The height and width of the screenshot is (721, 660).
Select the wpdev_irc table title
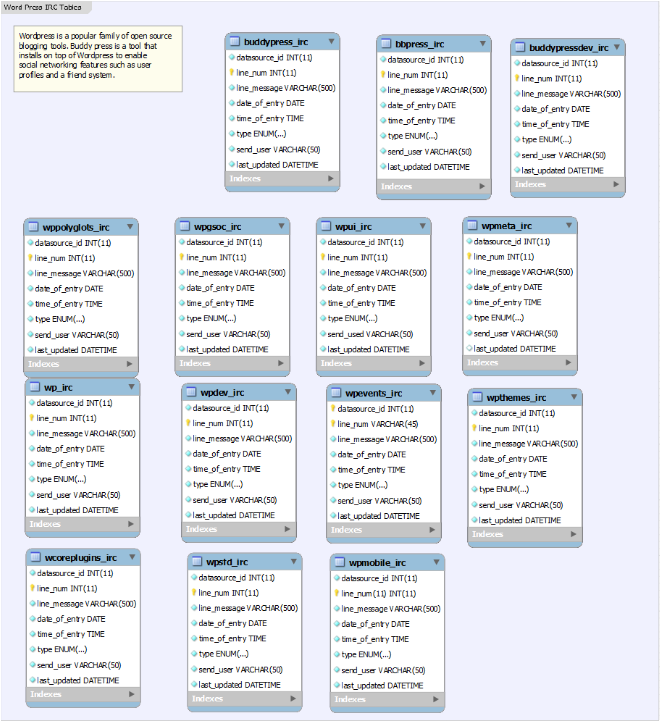tap(222, 392)
